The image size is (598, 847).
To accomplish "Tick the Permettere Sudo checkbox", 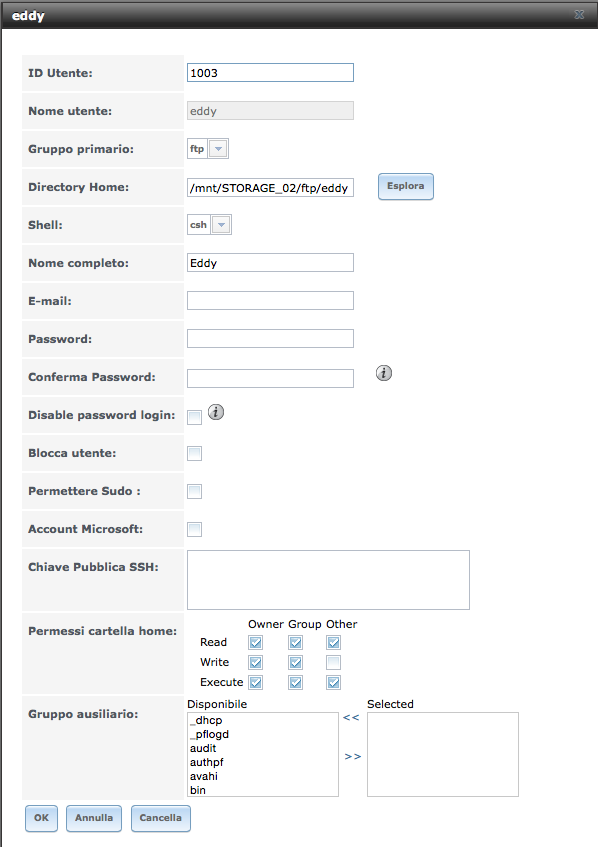I will pyautogui.click(x=194, y=492).
